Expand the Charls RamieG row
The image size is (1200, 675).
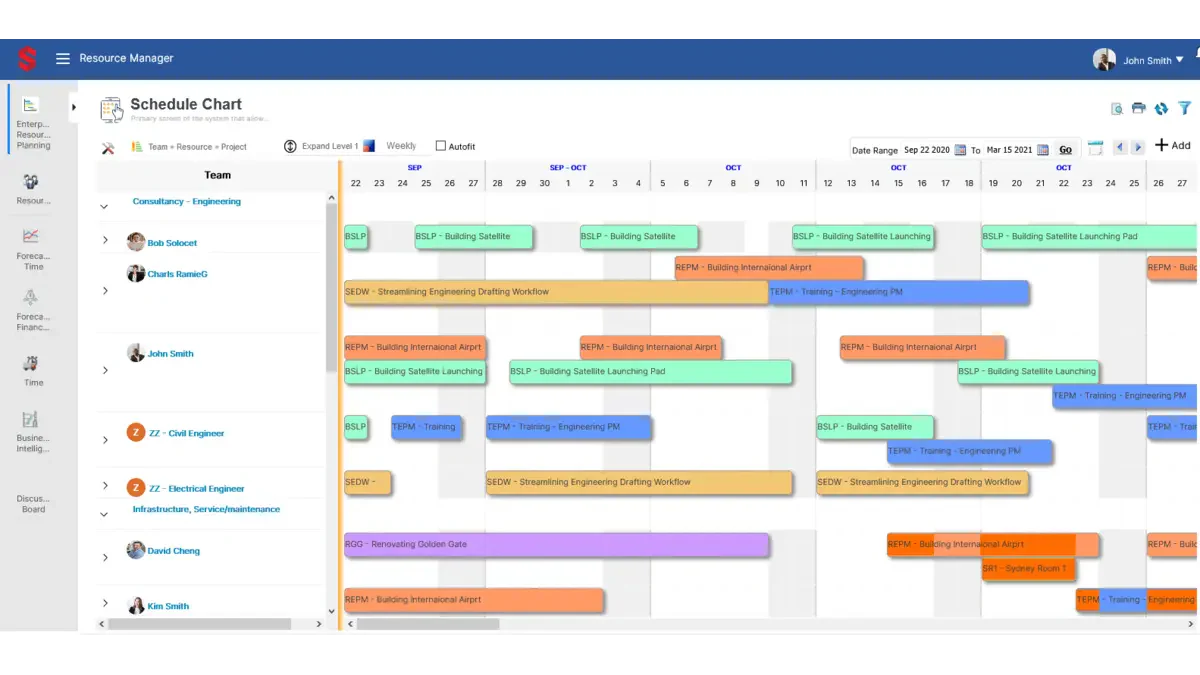coord(105,291)
